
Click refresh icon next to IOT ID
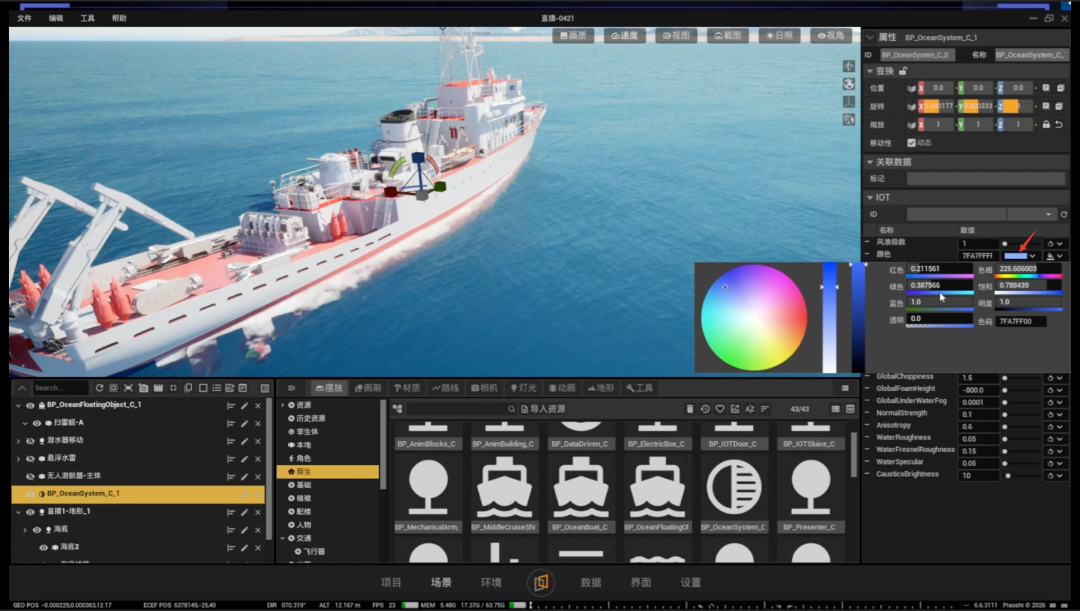1064,214
